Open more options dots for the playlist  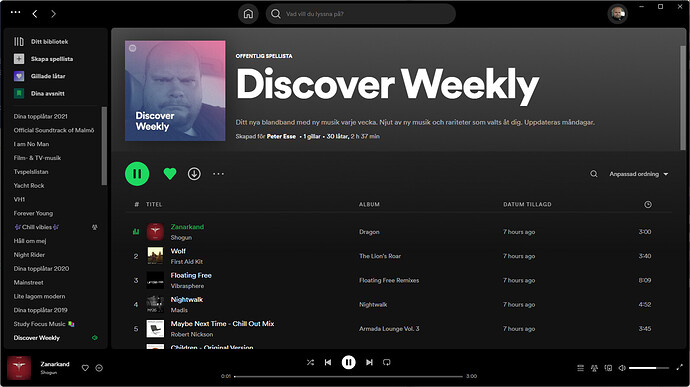tap(218, 174)
